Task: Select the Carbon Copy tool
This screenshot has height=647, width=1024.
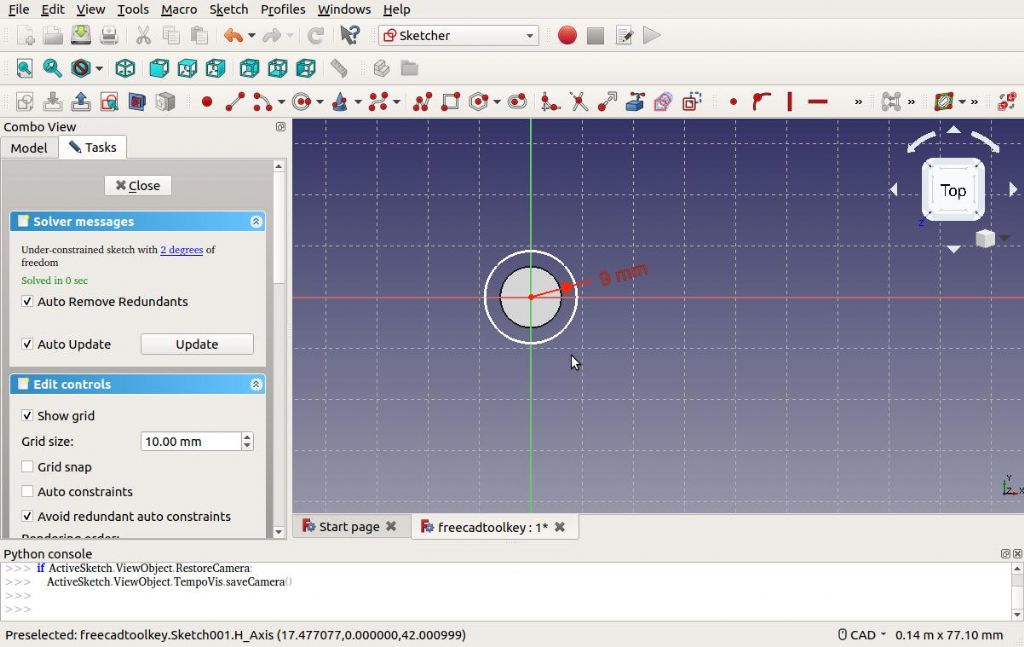Action: pos(663,102)
